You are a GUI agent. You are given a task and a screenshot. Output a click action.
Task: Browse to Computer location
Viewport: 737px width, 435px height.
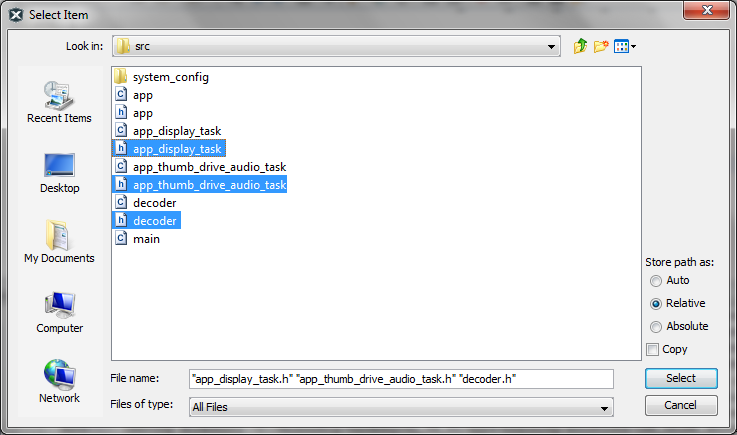59,312
